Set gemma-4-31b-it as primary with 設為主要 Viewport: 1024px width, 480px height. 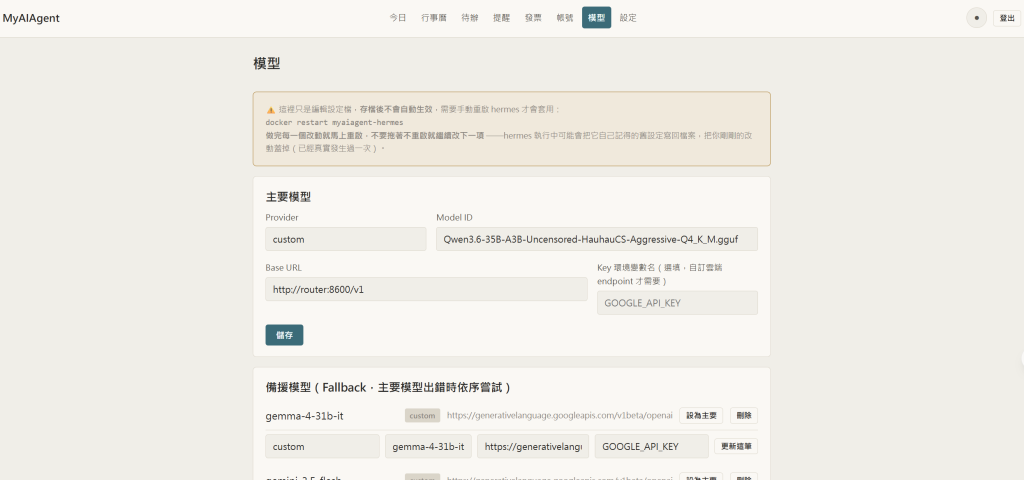[x=701, y=415]
